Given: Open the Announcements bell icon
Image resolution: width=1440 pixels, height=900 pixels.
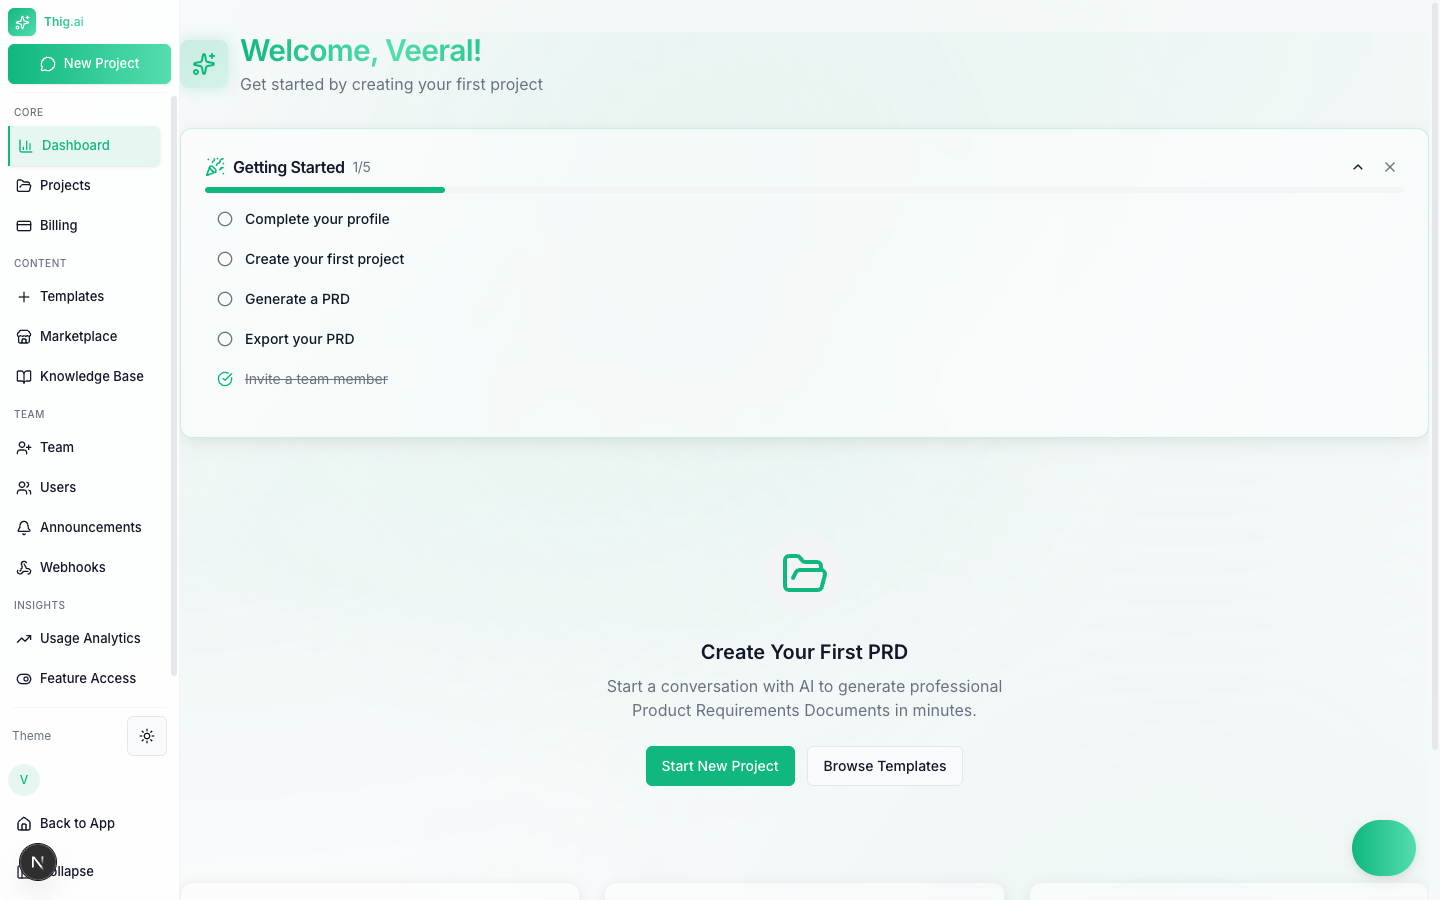Looking at the screenshot, I should 24,527.
